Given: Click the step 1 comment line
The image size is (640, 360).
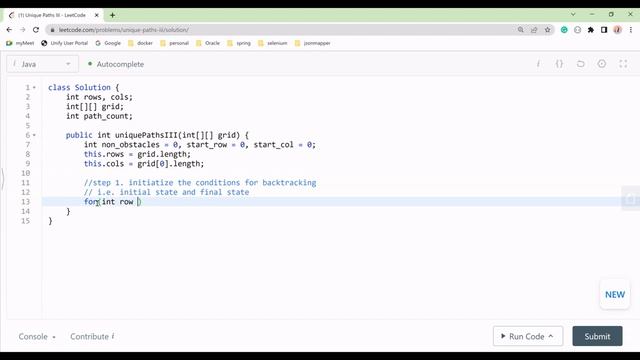Looking at the screenshot, I should pos(200,182).
